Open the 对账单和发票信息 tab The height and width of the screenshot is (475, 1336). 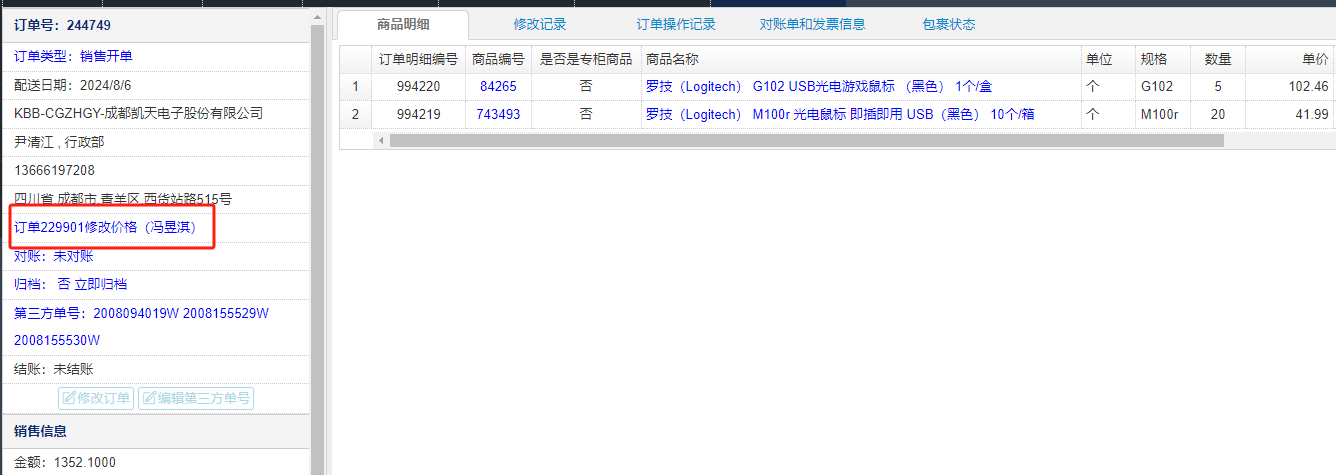(x=812, y=24)
